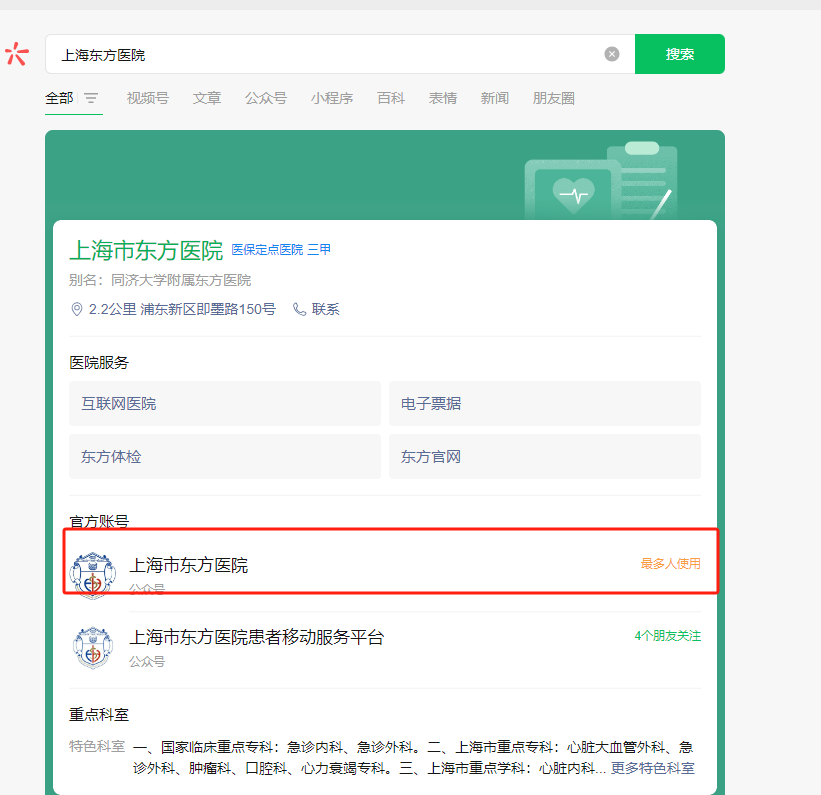This screenshot has height=795, width=821.
Task: Click the 医保定点医院 tag
Action: tap(267, 250)
